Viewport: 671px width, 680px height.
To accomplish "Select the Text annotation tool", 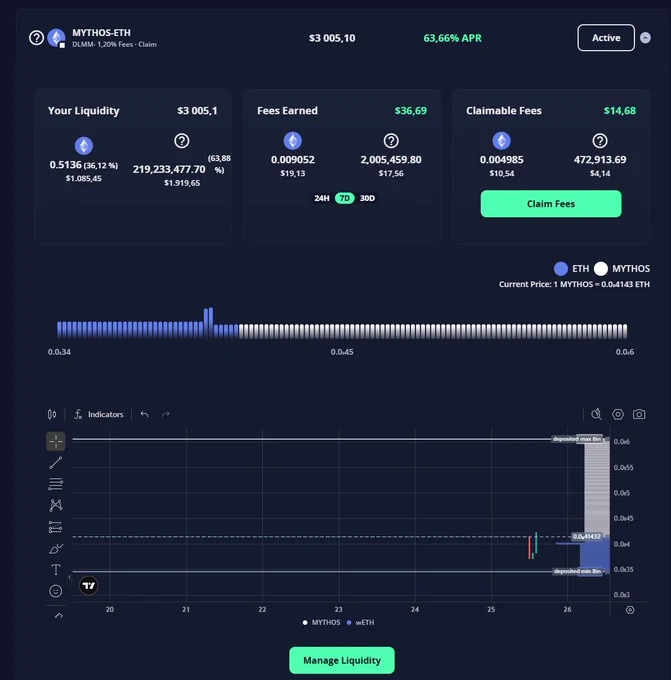I will (x=56, y=569).
